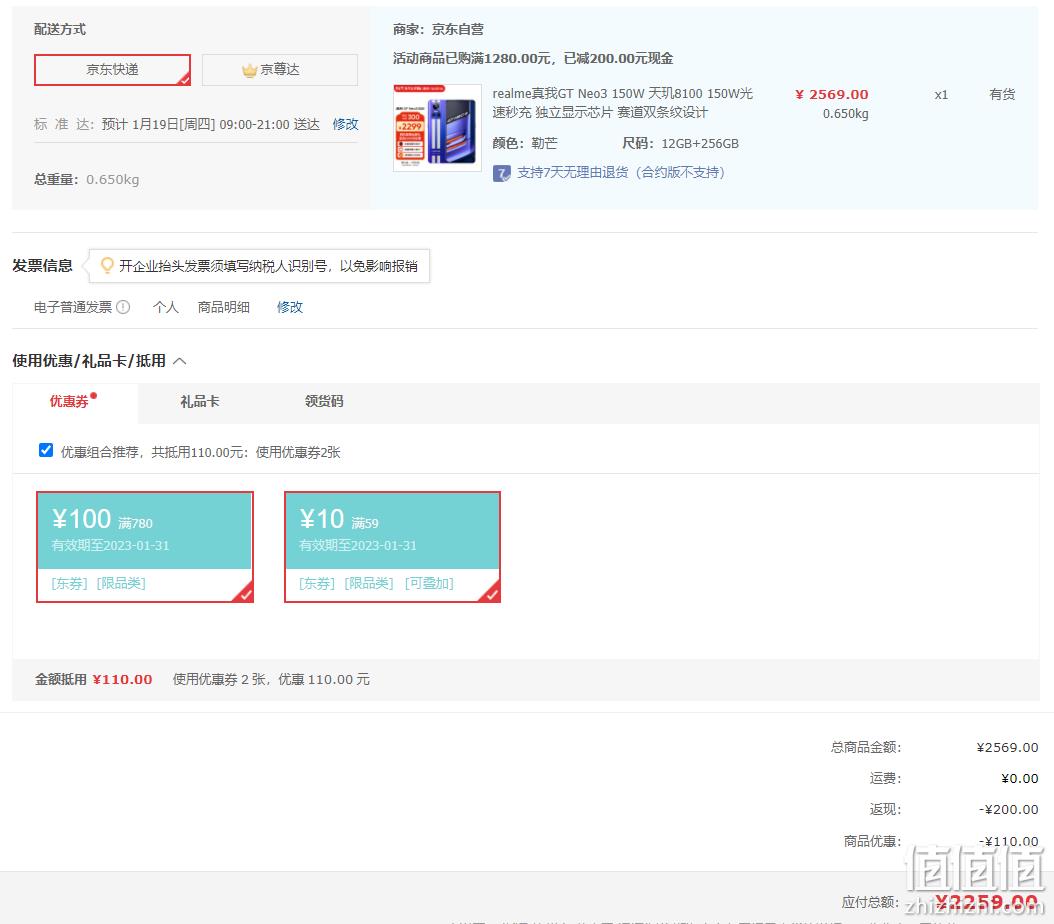The width and height of the screenshot is (1054, 924).
Task: Click the invoice tip lightbulb icon
Action: click(x=106, y=265)
